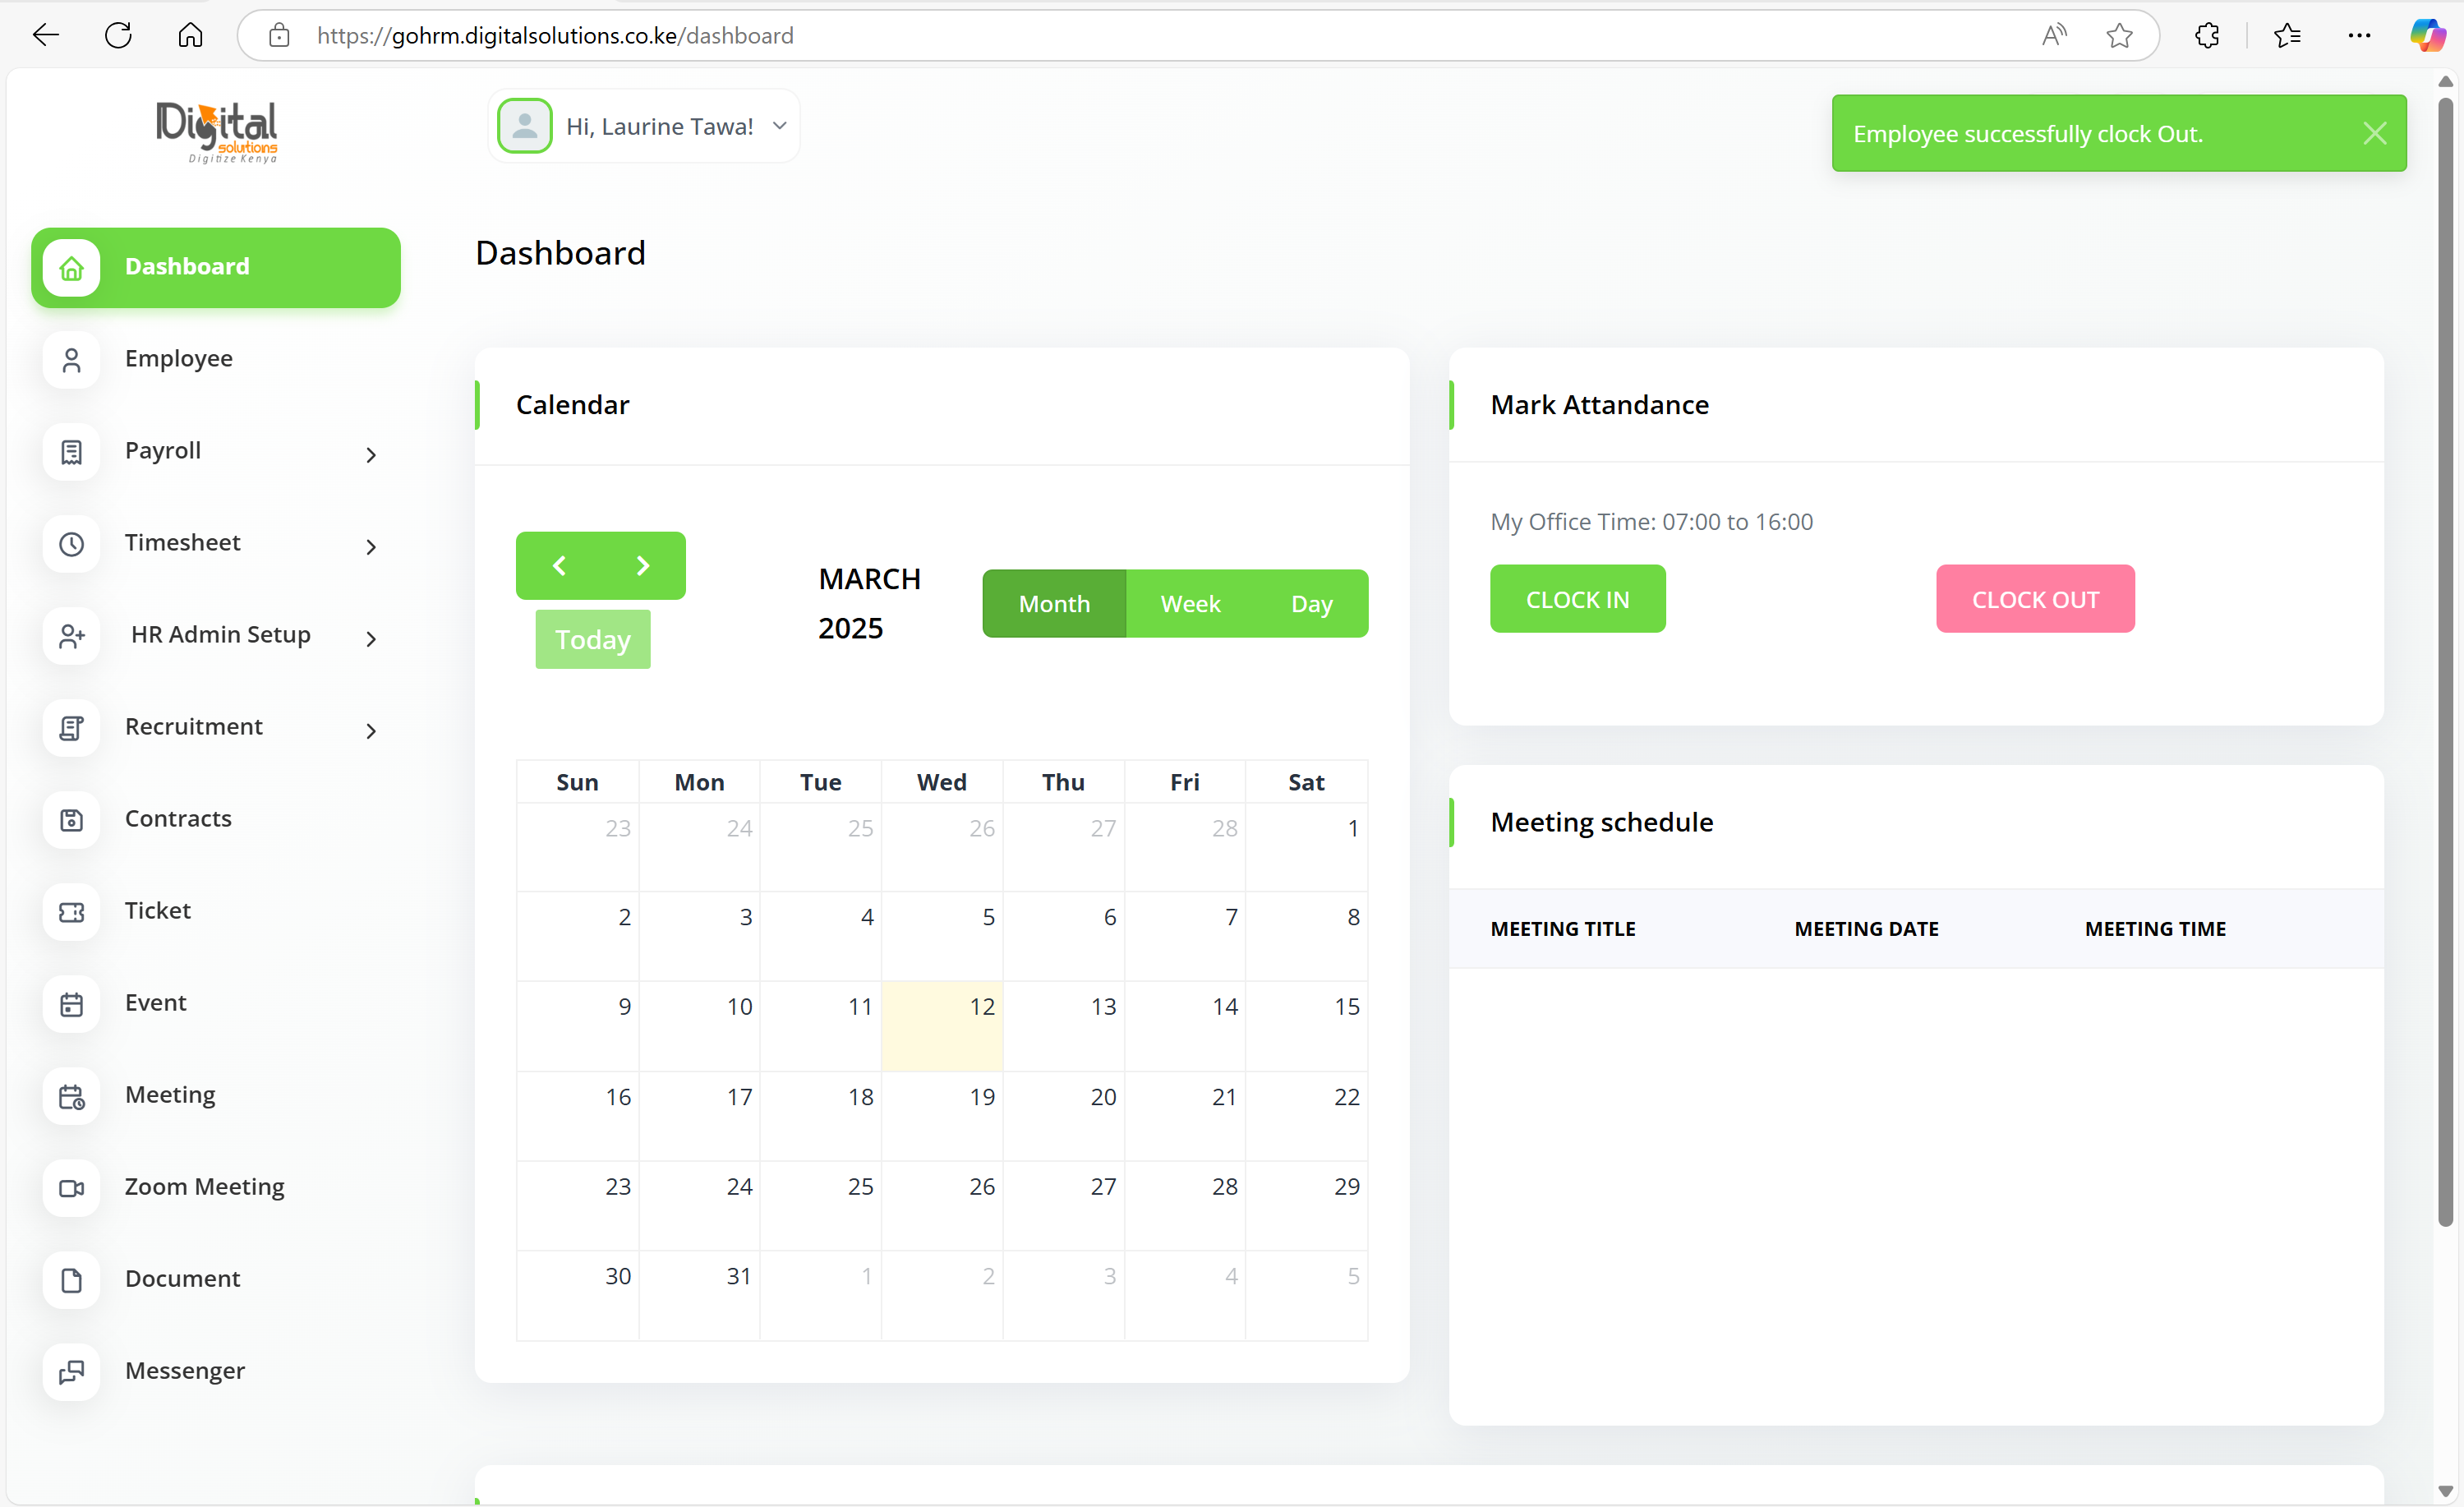Click the Recruitment document icon
The image size is (2464, 1507).
(x=71, y=728)
